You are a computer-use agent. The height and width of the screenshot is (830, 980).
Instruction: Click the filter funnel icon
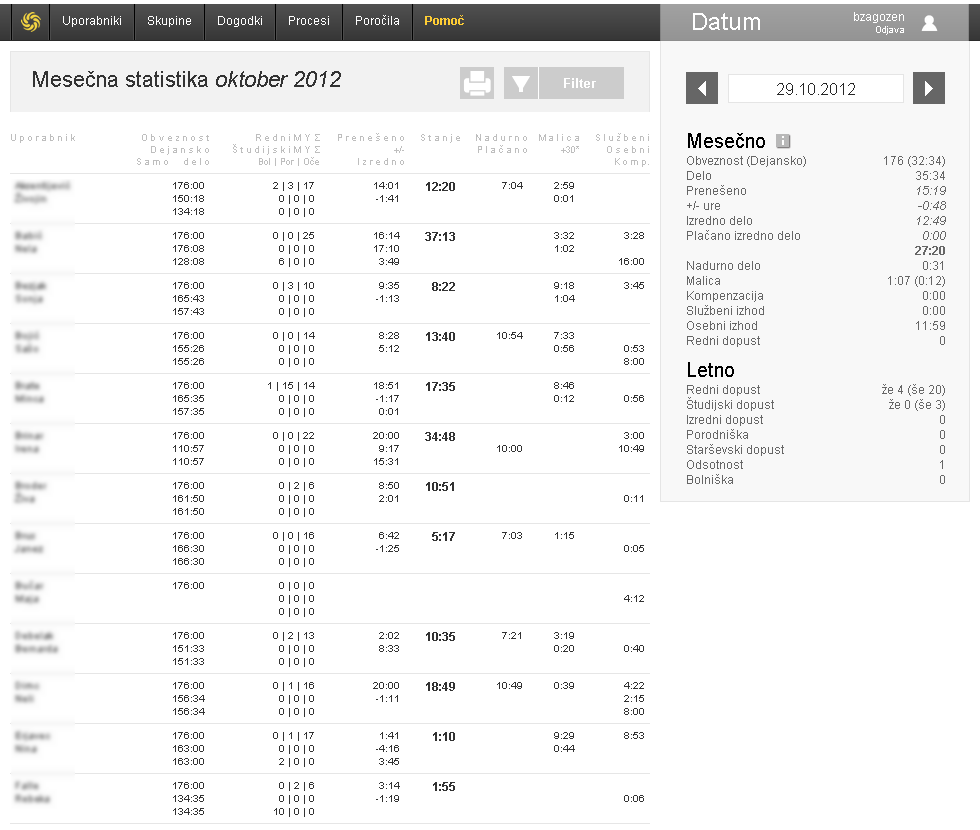(520, 83)
